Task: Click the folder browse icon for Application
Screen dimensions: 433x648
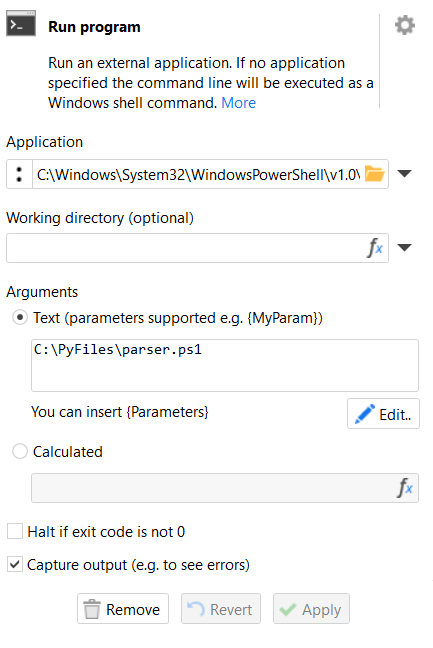Action: coord(375,174)
